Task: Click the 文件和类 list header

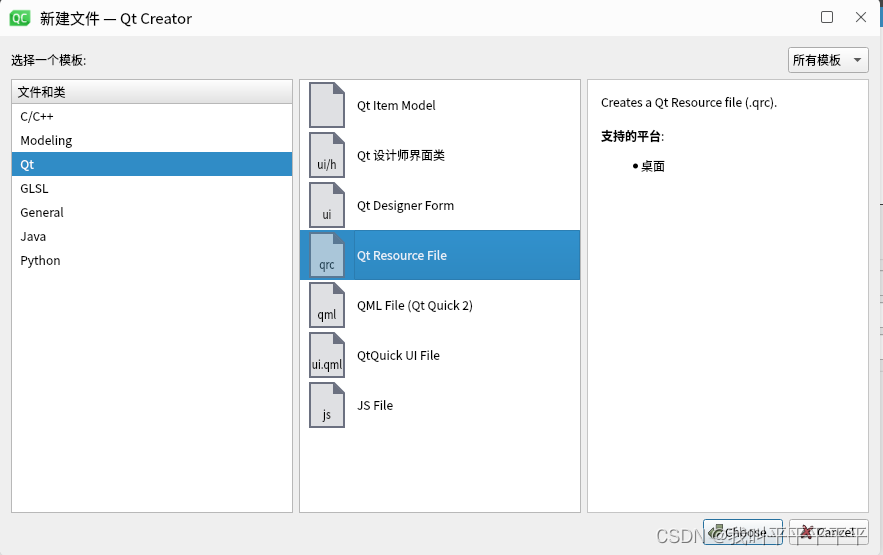Action: (x=152, y=92)
